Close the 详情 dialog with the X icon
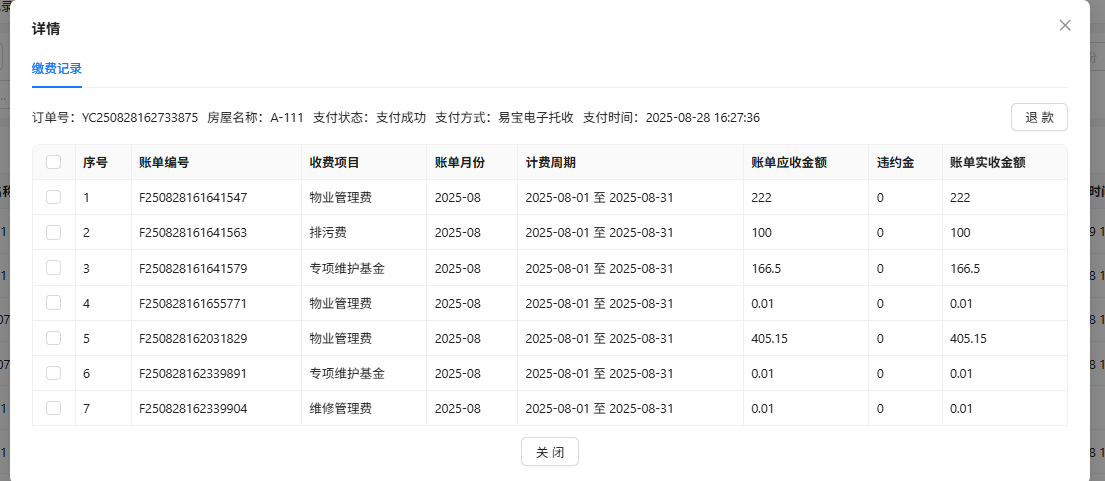The width and height of the screenshot is (1105, 481). point(1065,25)
